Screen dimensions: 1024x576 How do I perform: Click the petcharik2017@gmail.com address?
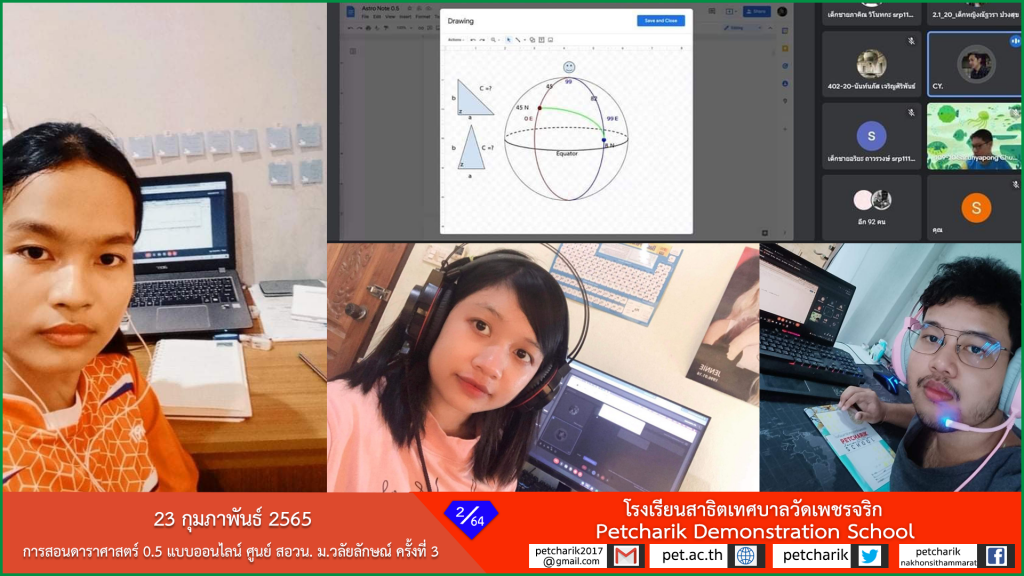click(569, 556)
